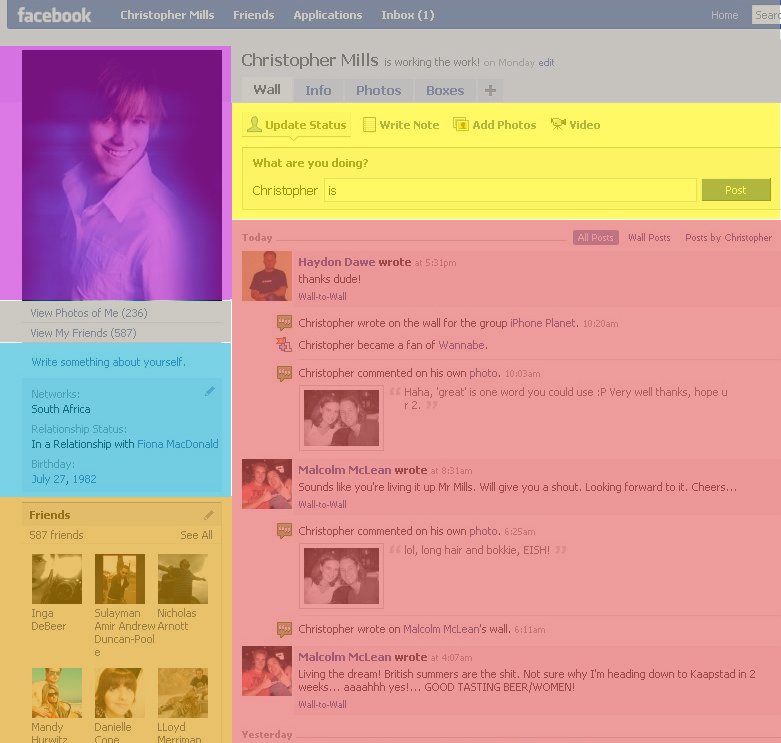This screenshot has width=781, height=743.
Task: Edit Friends box with pencil icon
Action: 209,515
